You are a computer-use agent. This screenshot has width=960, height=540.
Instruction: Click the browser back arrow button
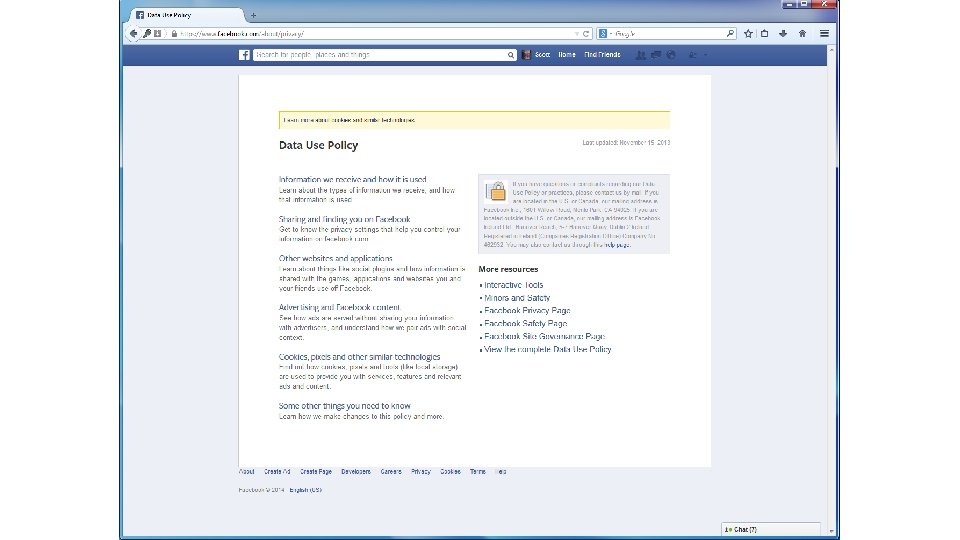(133, 34)
